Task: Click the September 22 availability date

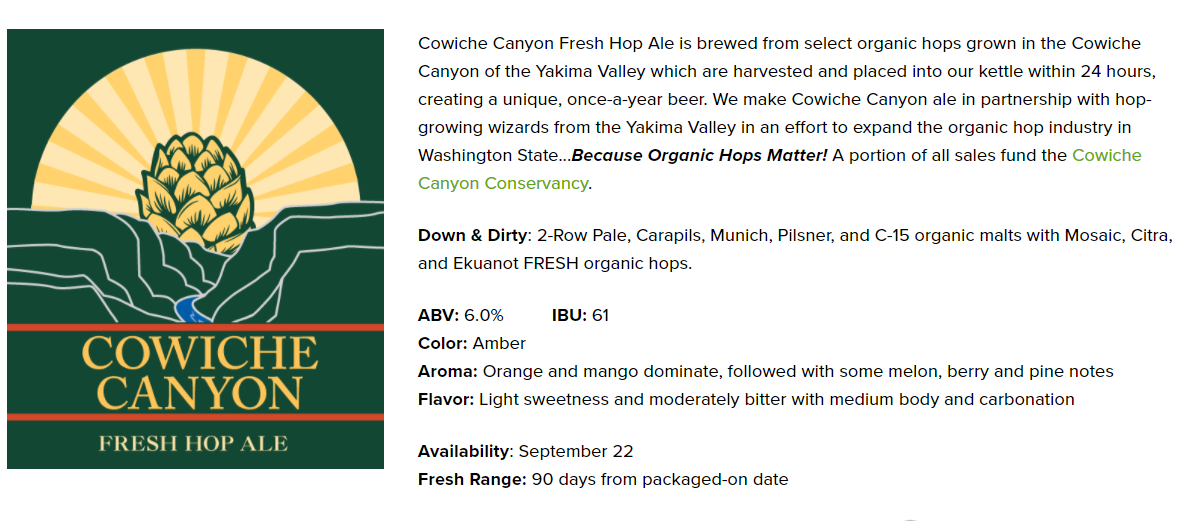Action: (575, 452)
